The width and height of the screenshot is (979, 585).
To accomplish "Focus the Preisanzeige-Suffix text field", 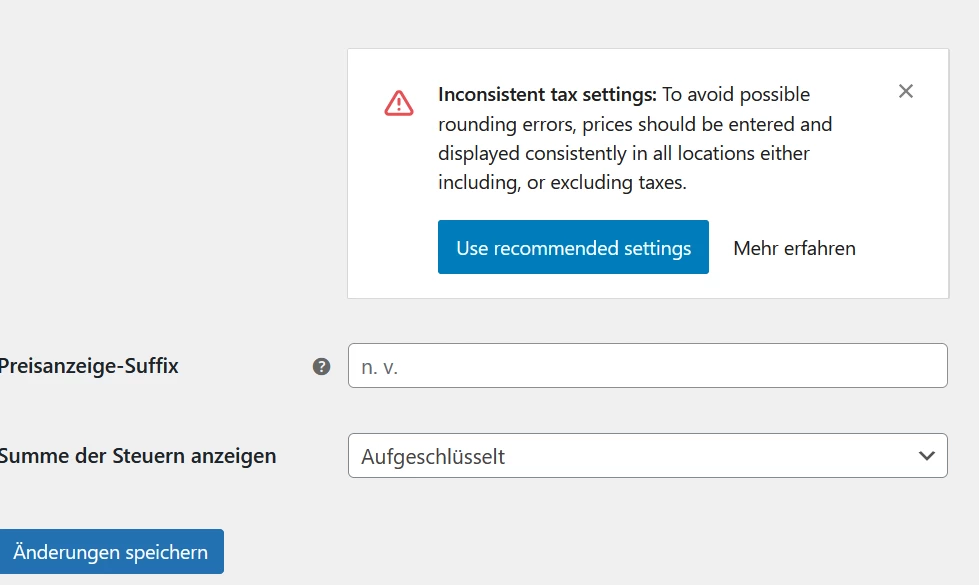I will [x=647, y=365].
